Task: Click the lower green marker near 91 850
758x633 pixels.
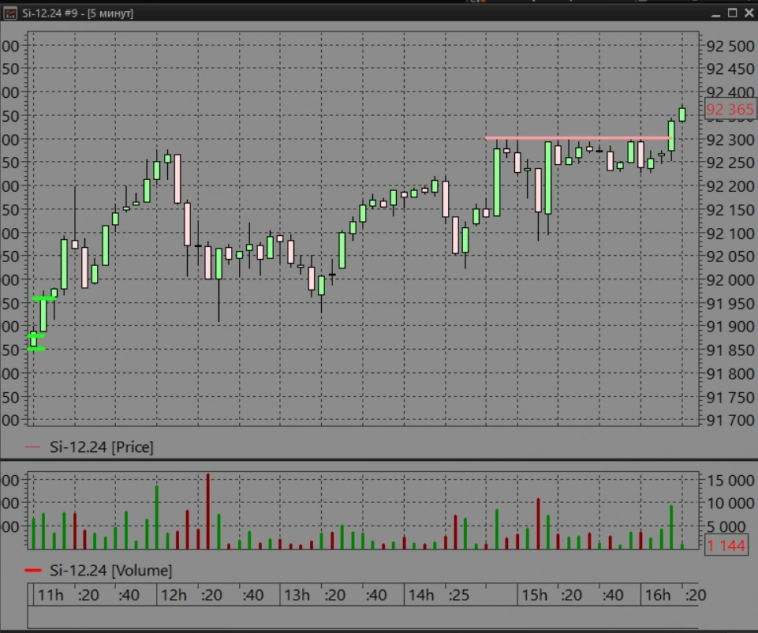Action: 35,348
